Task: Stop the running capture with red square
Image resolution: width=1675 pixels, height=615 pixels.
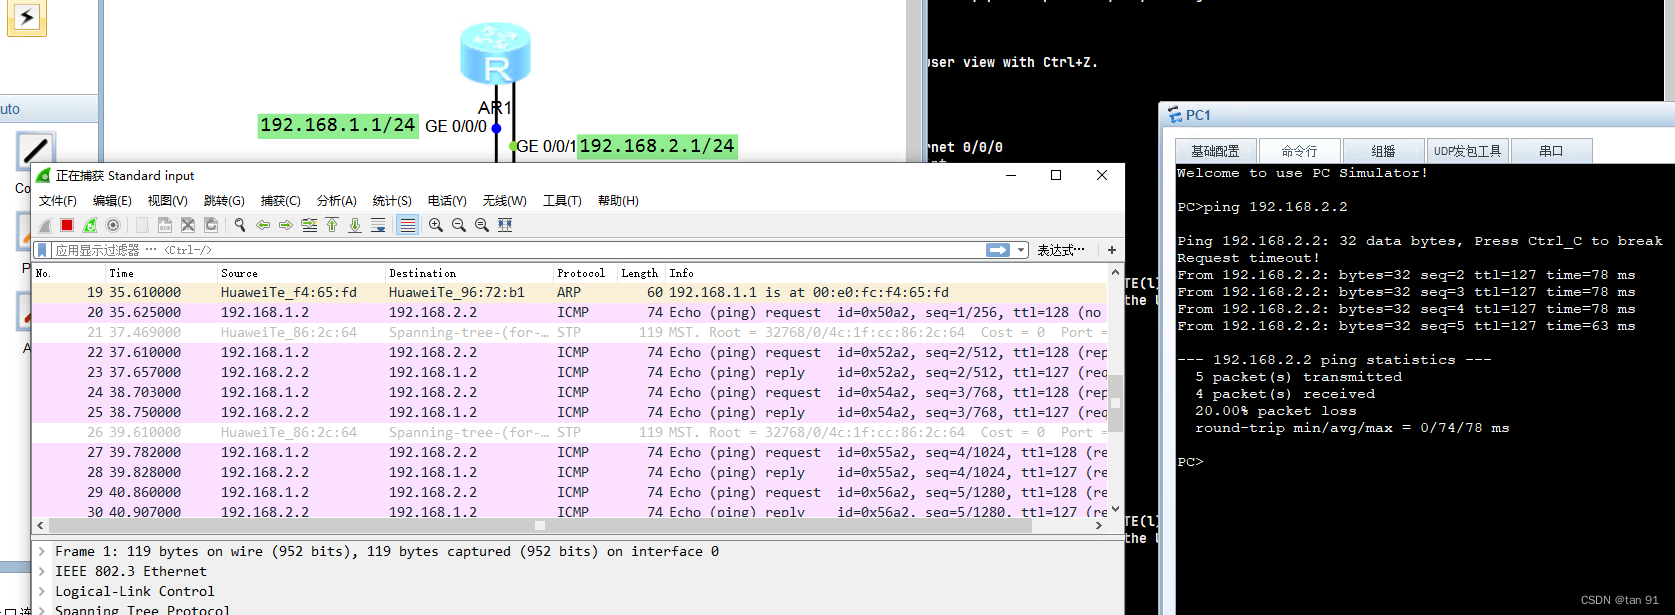Action: [67, 225]
